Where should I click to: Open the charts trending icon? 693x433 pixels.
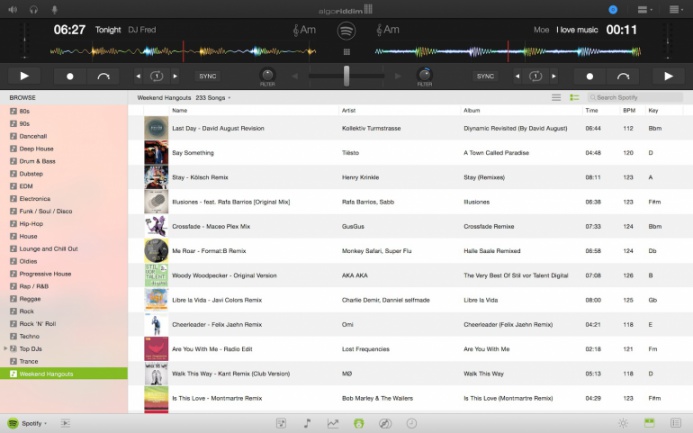click(x=333, y=423)
